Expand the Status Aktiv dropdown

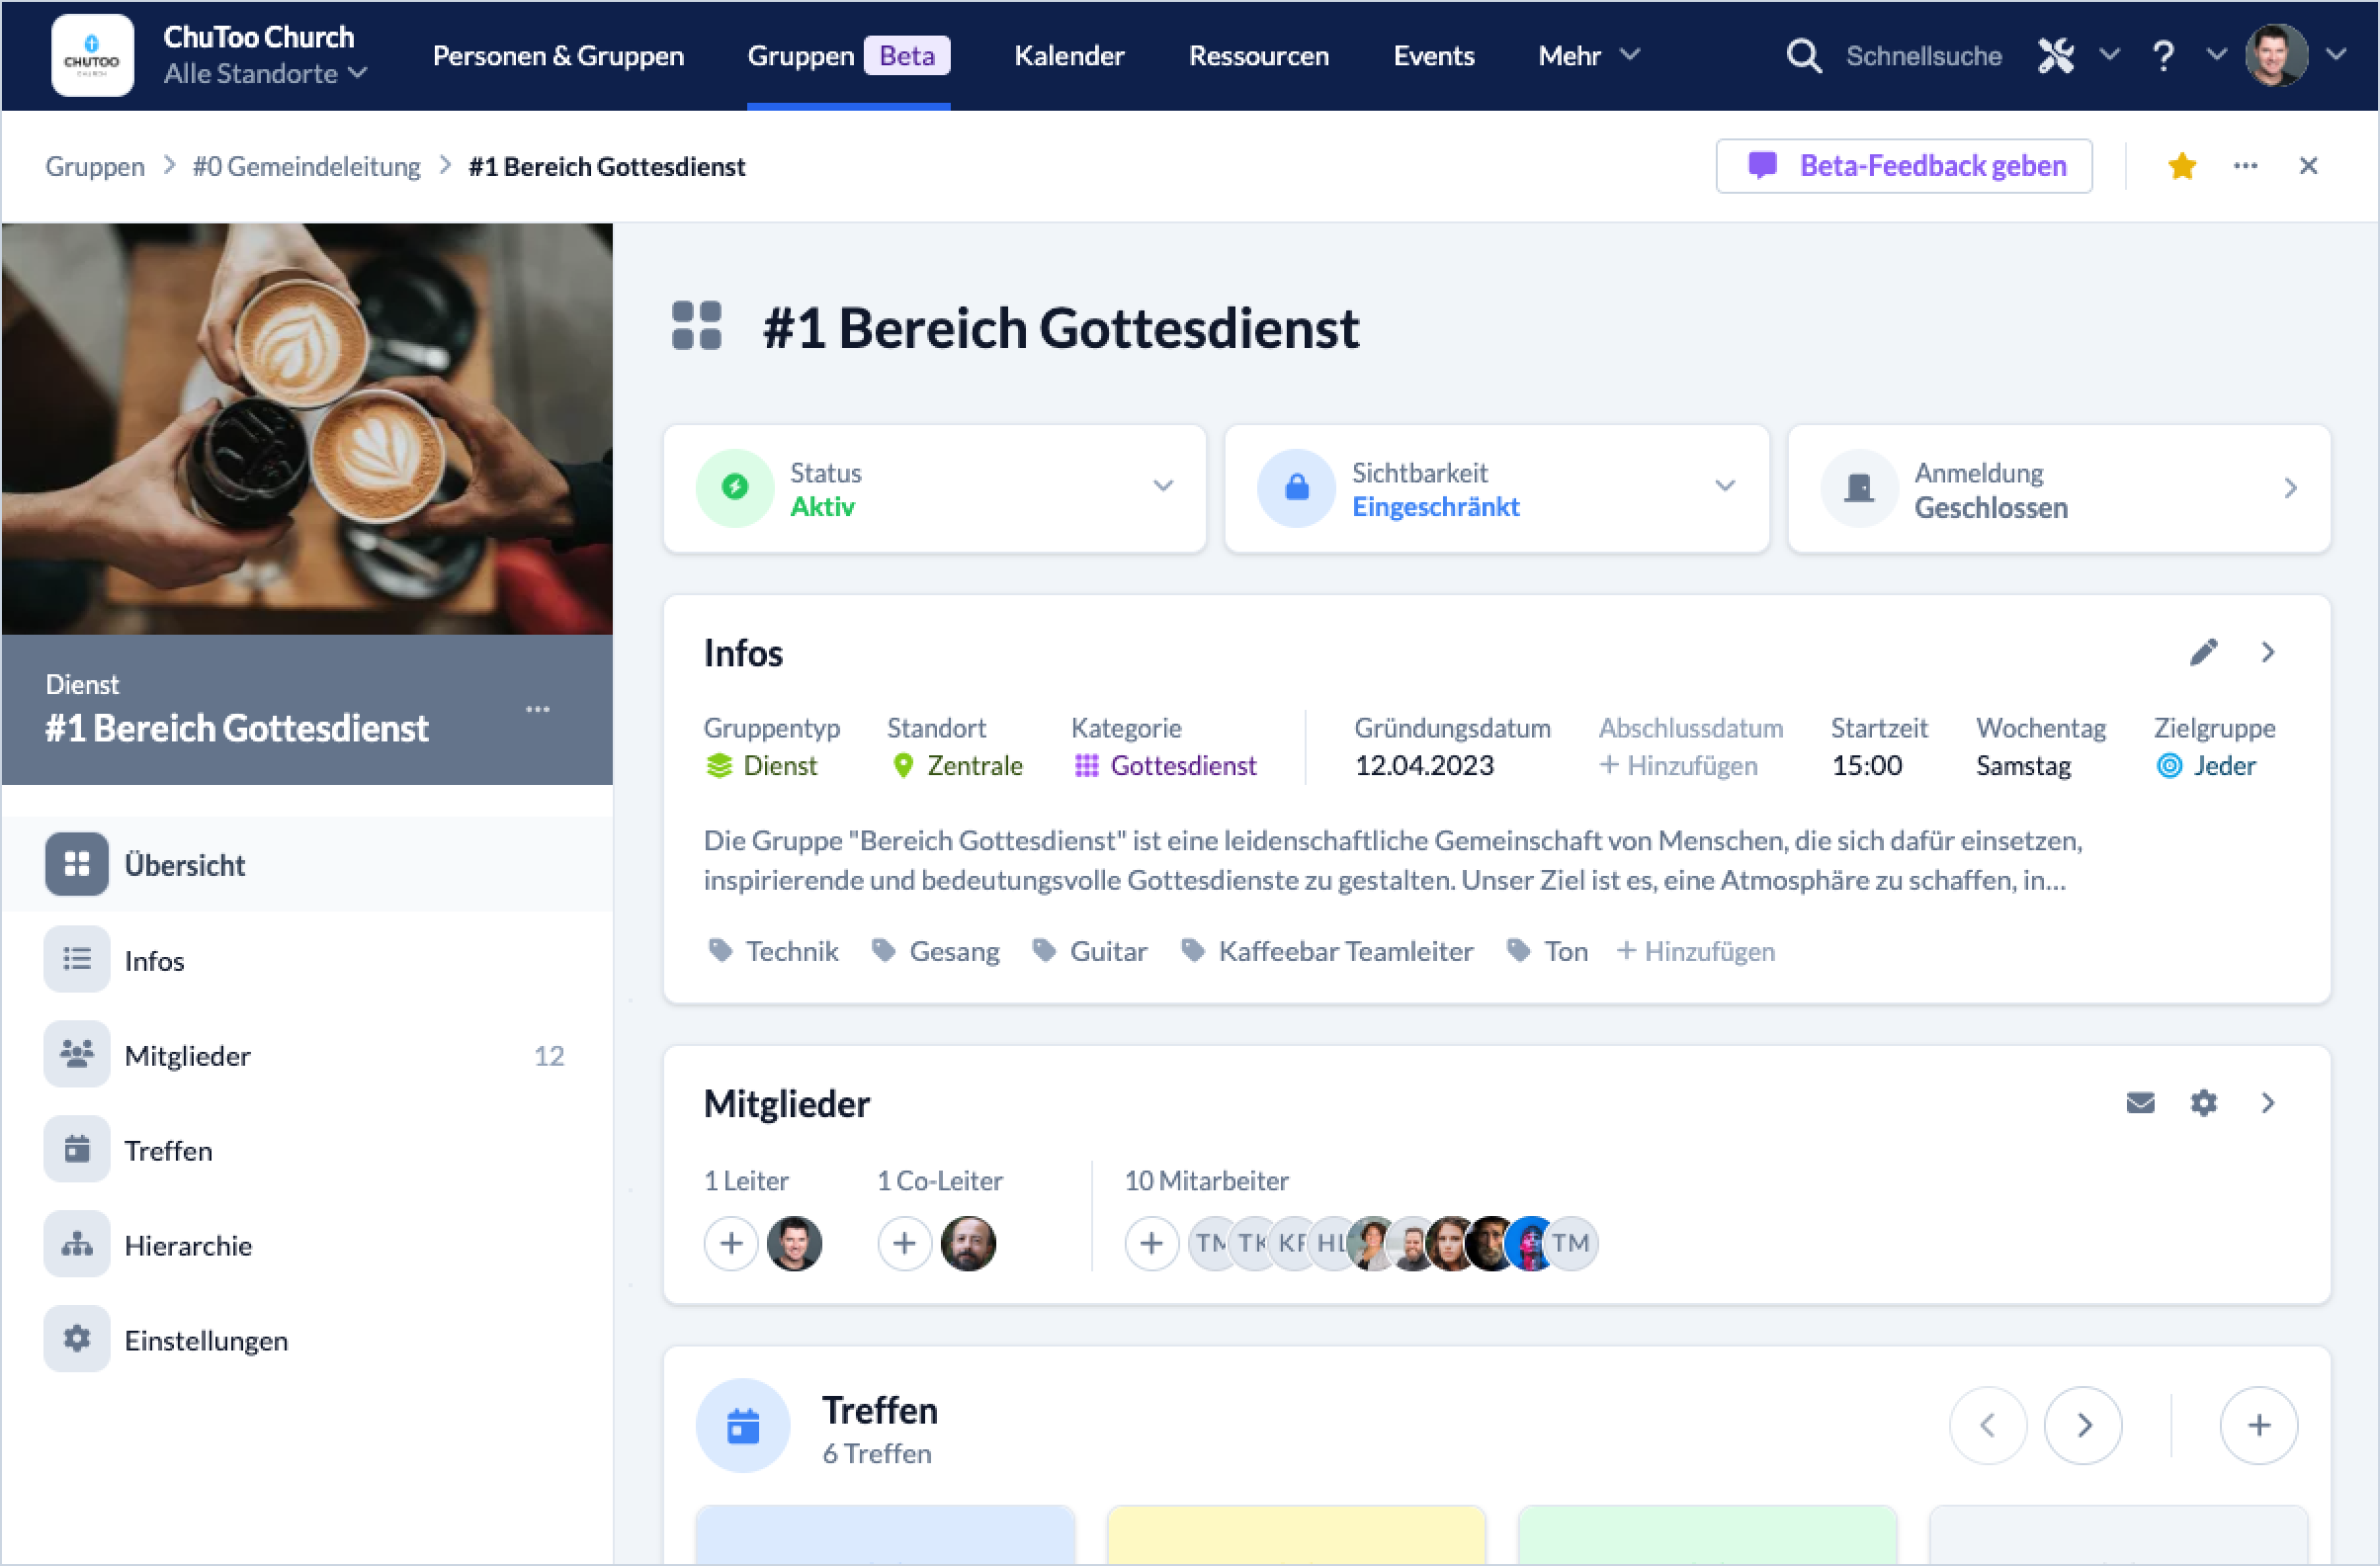point(1162,487)
